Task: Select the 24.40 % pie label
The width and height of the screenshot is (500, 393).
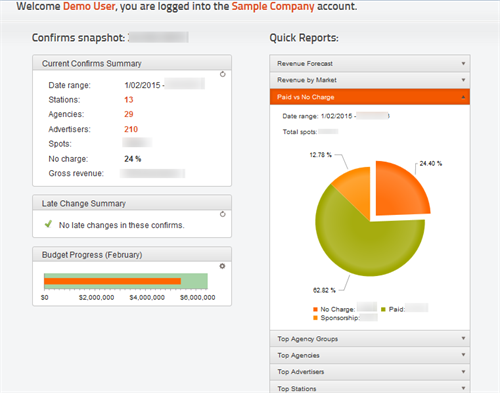Action: (431, 164)
